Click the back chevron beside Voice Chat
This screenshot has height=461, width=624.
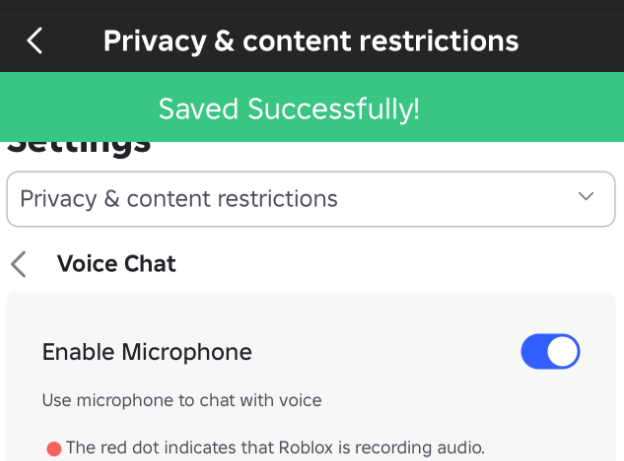18,264
